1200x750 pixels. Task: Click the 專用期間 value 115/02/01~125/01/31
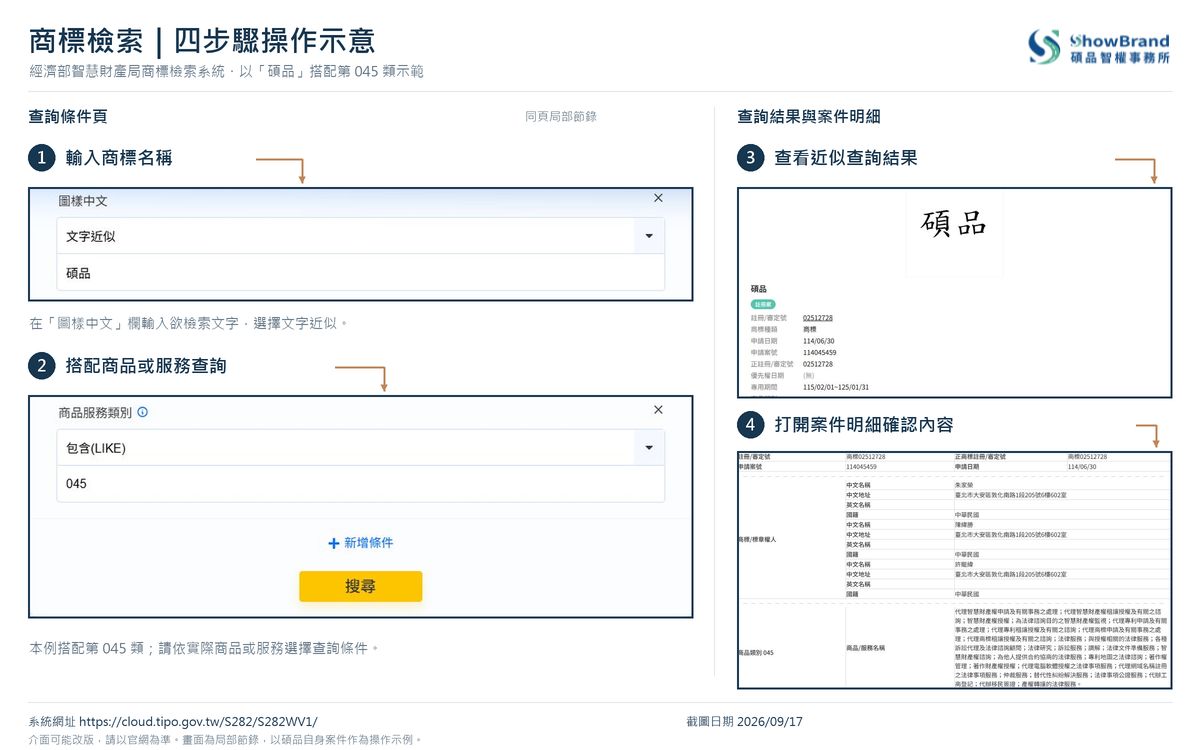[836, 387]
